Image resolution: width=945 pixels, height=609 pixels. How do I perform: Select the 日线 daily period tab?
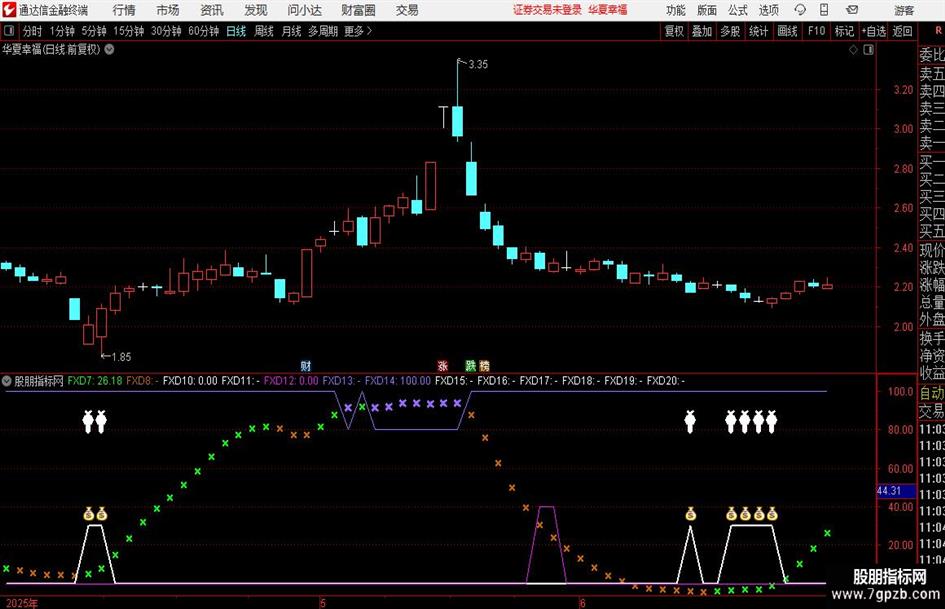click(x=236, y=31)
